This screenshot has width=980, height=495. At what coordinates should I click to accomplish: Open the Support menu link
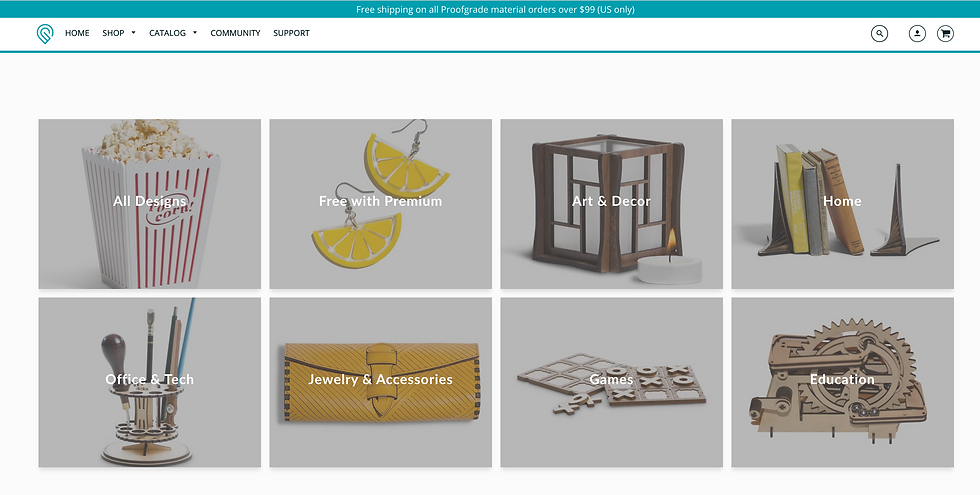click(291, 33)
